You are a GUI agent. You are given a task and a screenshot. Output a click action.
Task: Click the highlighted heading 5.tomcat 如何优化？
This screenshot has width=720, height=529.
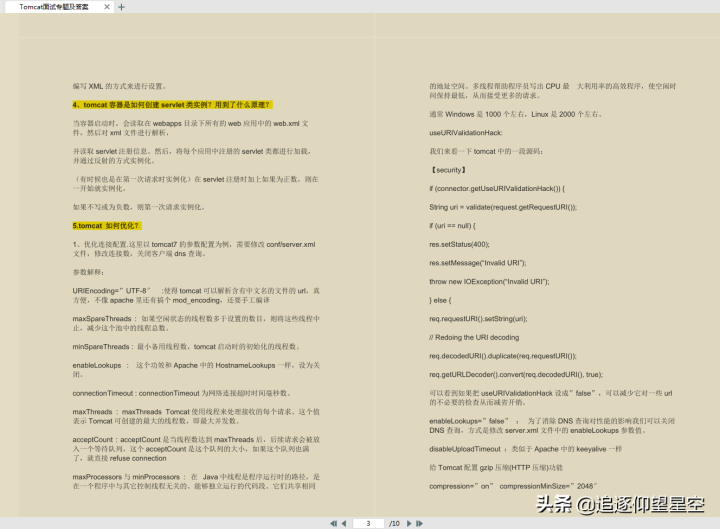pos(107,225)
